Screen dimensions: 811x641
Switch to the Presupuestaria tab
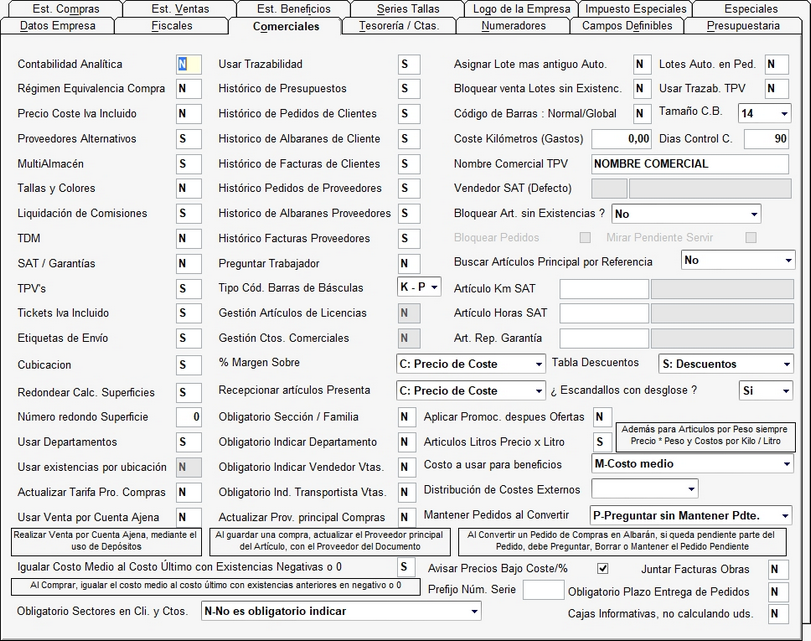(x=743, y=26)
